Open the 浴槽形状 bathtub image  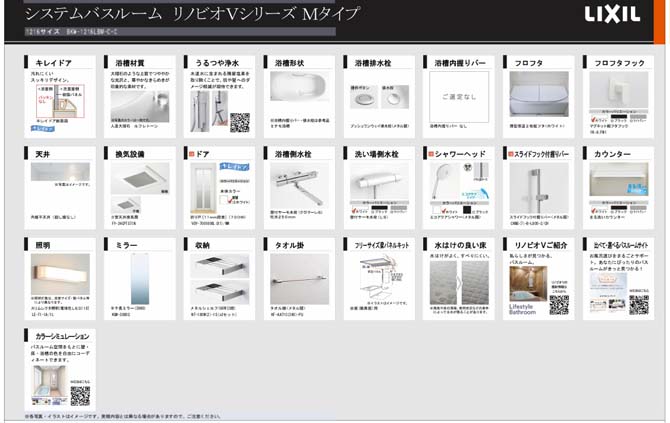pyautogui.click(x=300, y=86)
